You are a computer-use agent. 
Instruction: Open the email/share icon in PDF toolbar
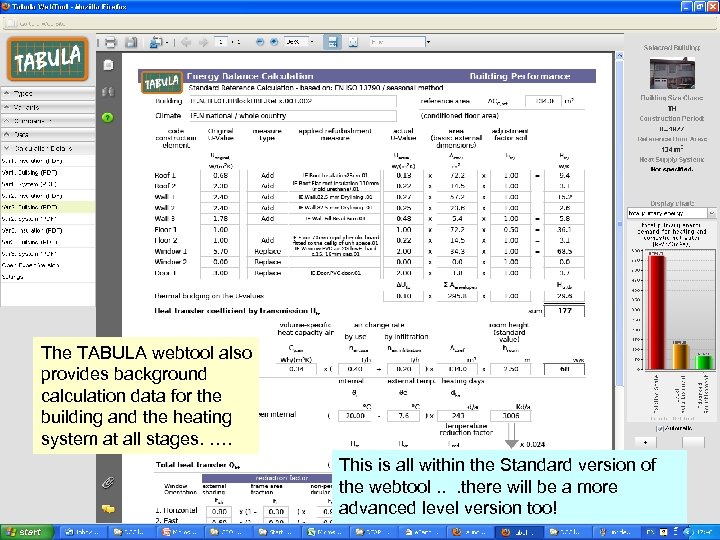tap(156, 42)
